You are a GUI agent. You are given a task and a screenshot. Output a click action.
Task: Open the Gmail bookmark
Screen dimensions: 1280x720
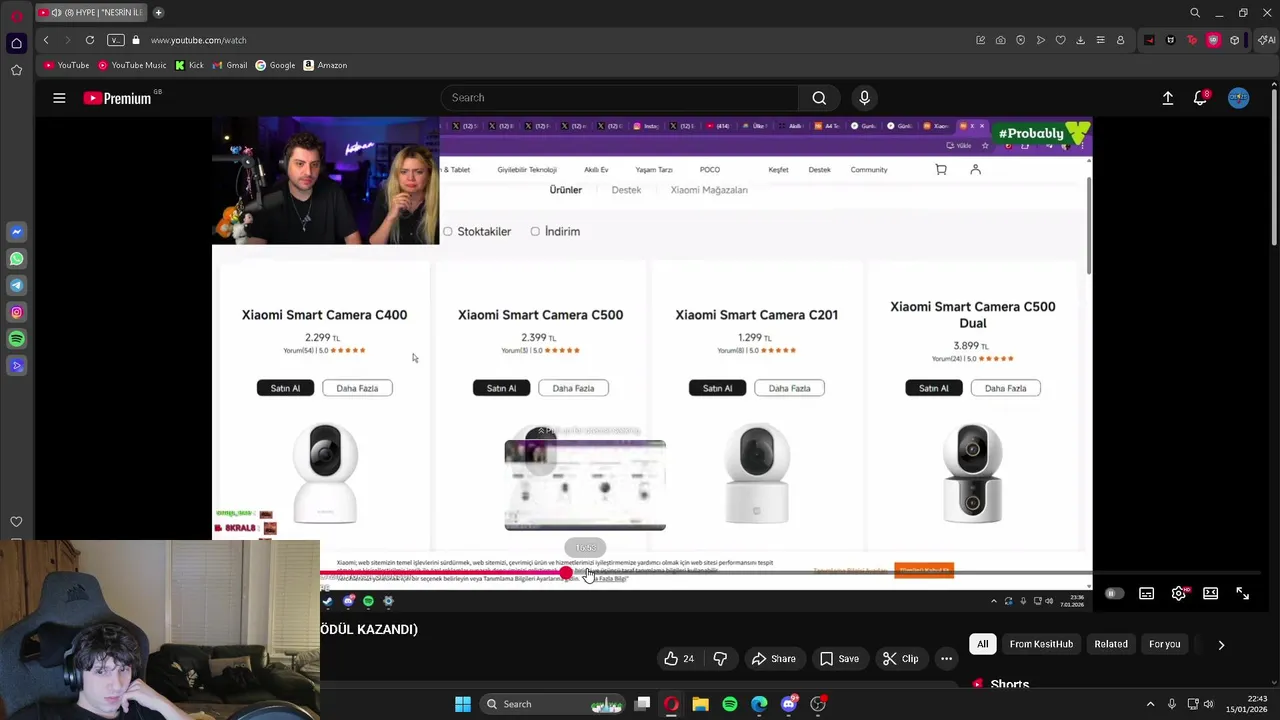click(x=229, y=66)
